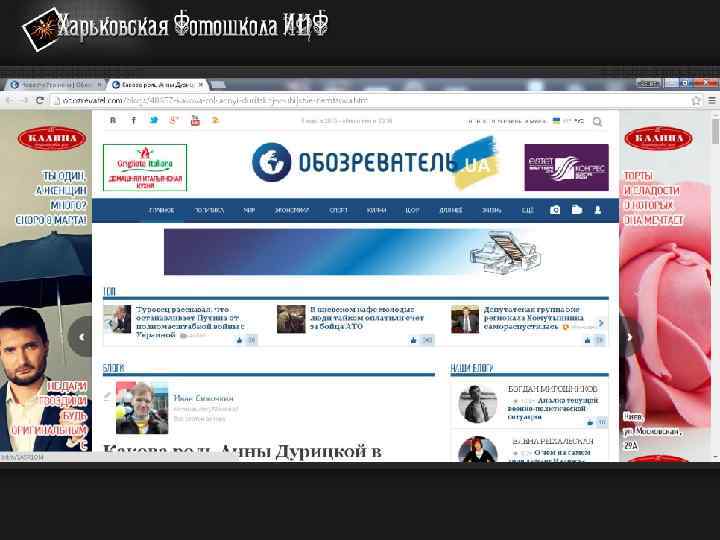Viewport: 720px width, 540px height.
Task: Open Жизнь in the navigation bar
Action: tap(492, 210)
